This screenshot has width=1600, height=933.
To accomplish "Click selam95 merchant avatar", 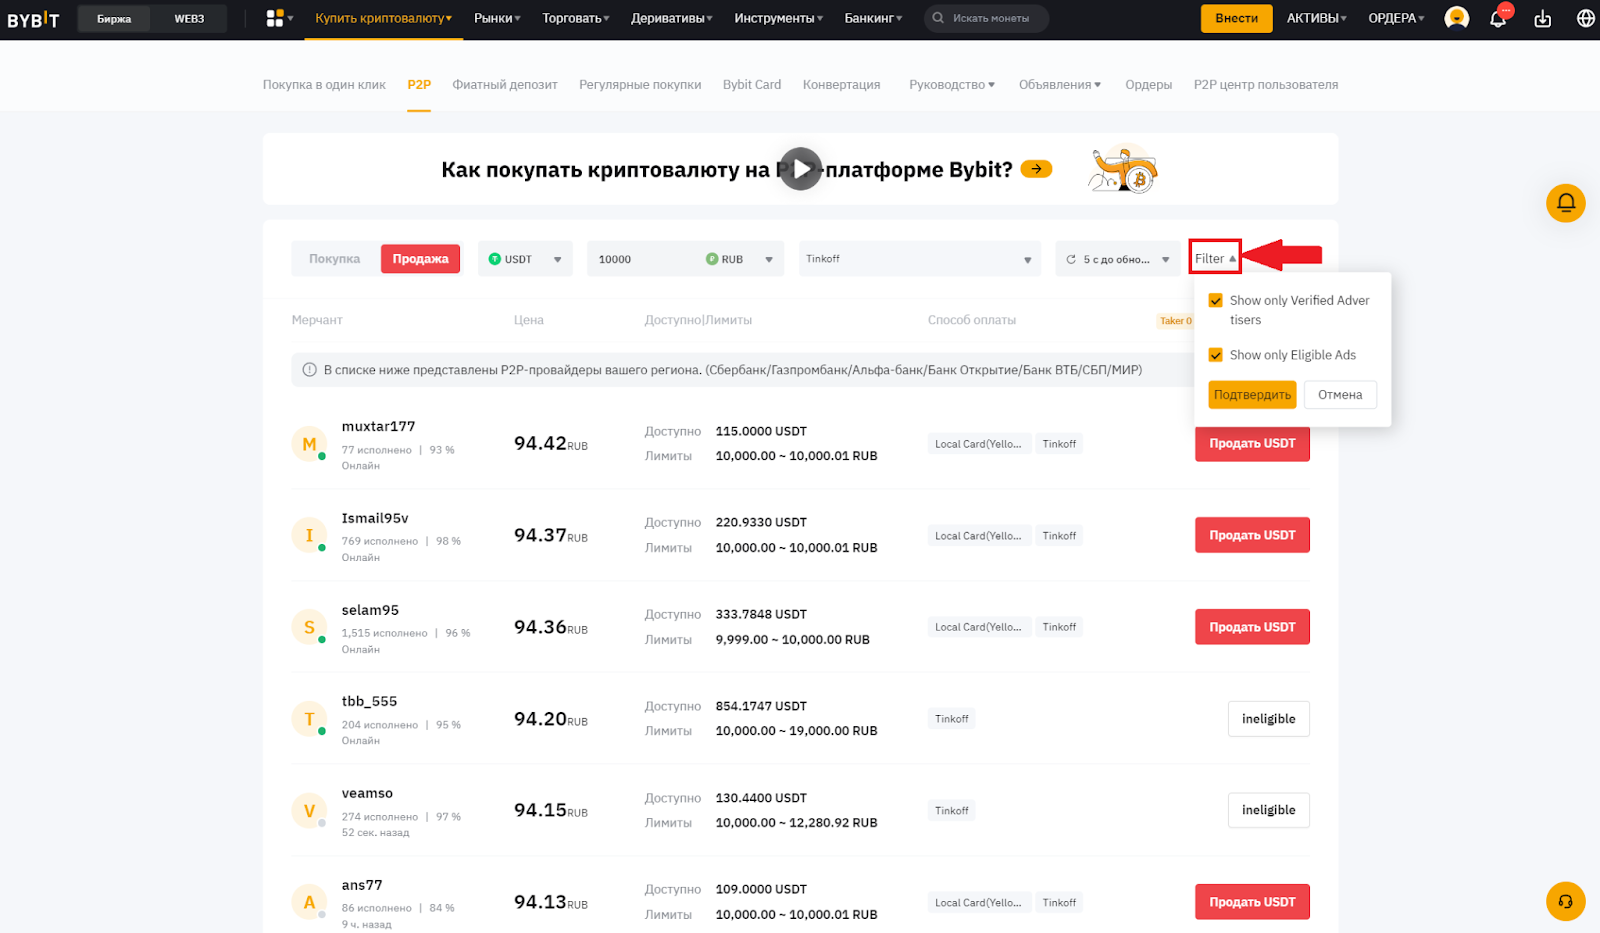I will coord(309,628).
